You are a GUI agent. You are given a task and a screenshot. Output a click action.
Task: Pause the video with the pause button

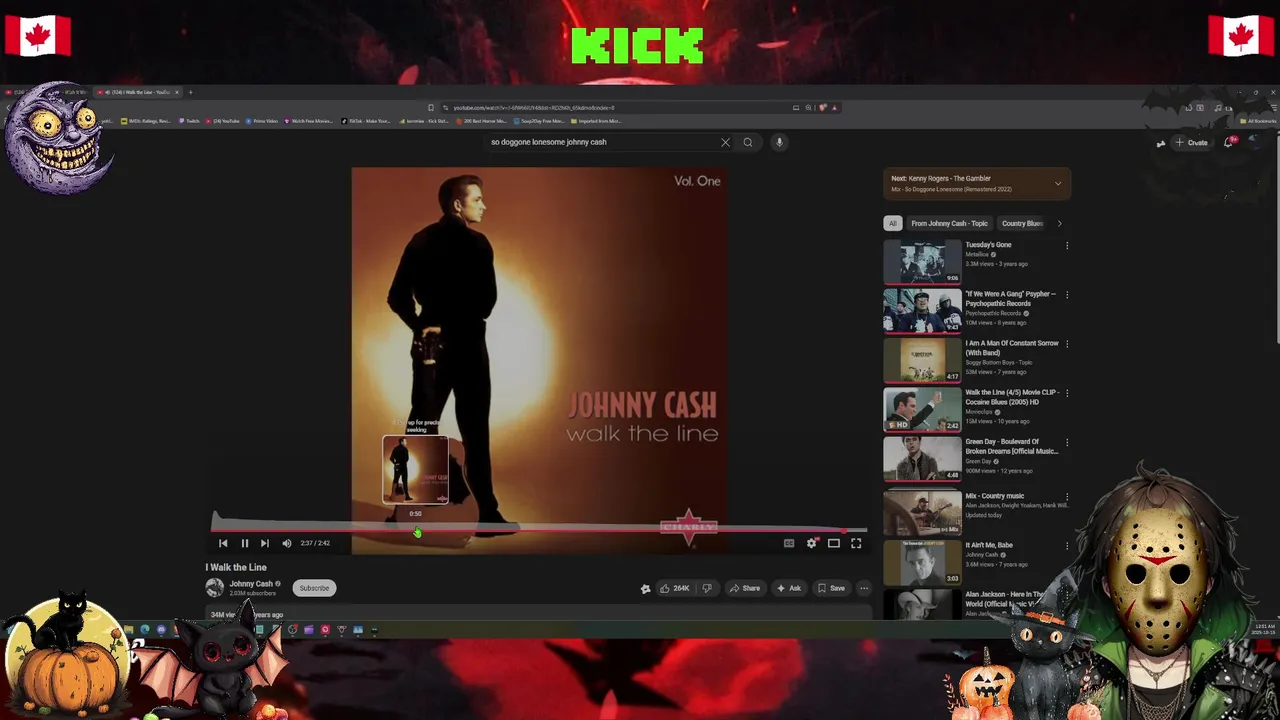[244, 543]
